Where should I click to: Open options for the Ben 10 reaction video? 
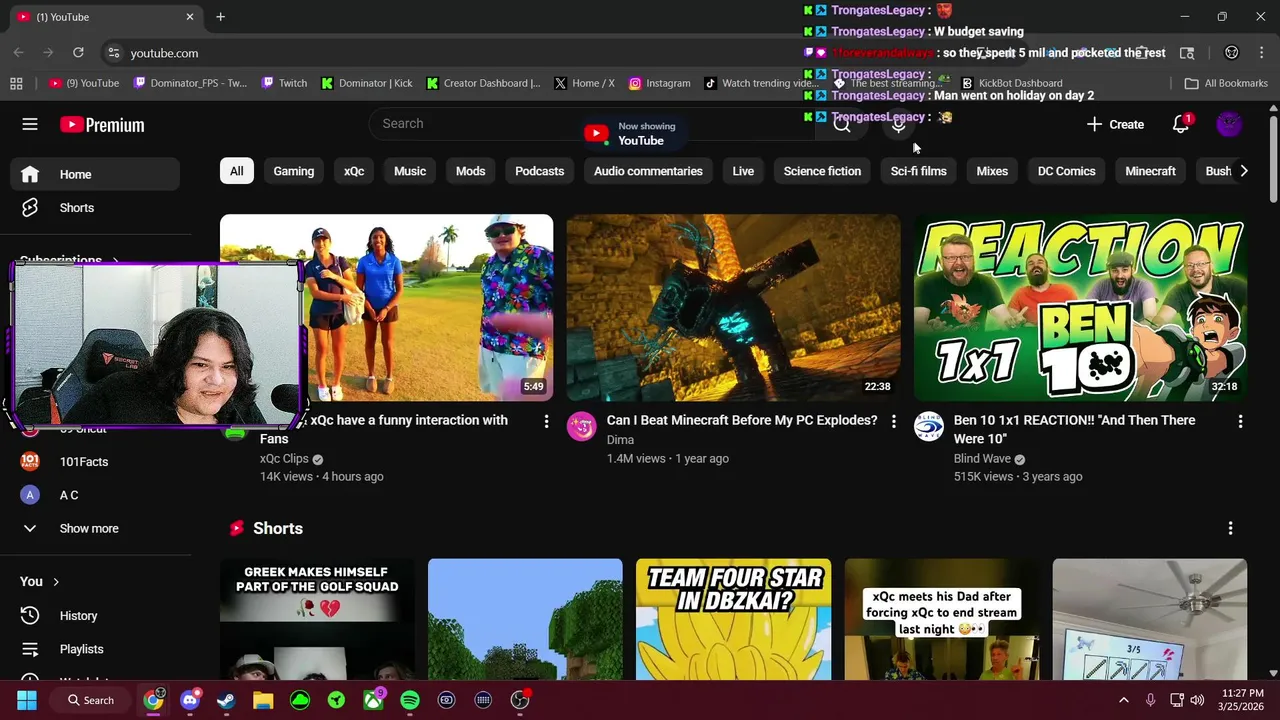(1240, 422)
